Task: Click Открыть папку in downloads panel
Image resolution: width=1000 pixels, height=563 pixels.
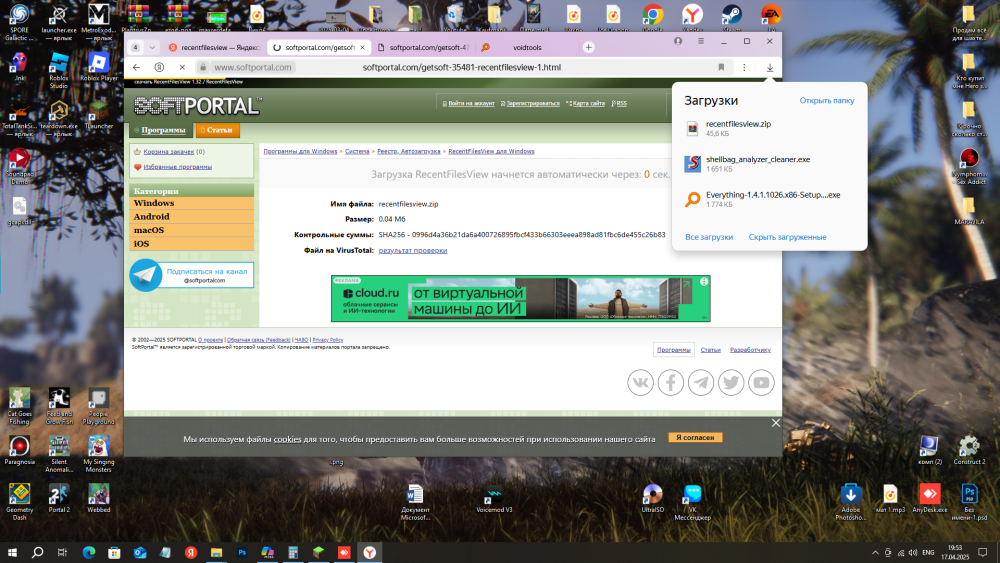Action: pos(827,101)
